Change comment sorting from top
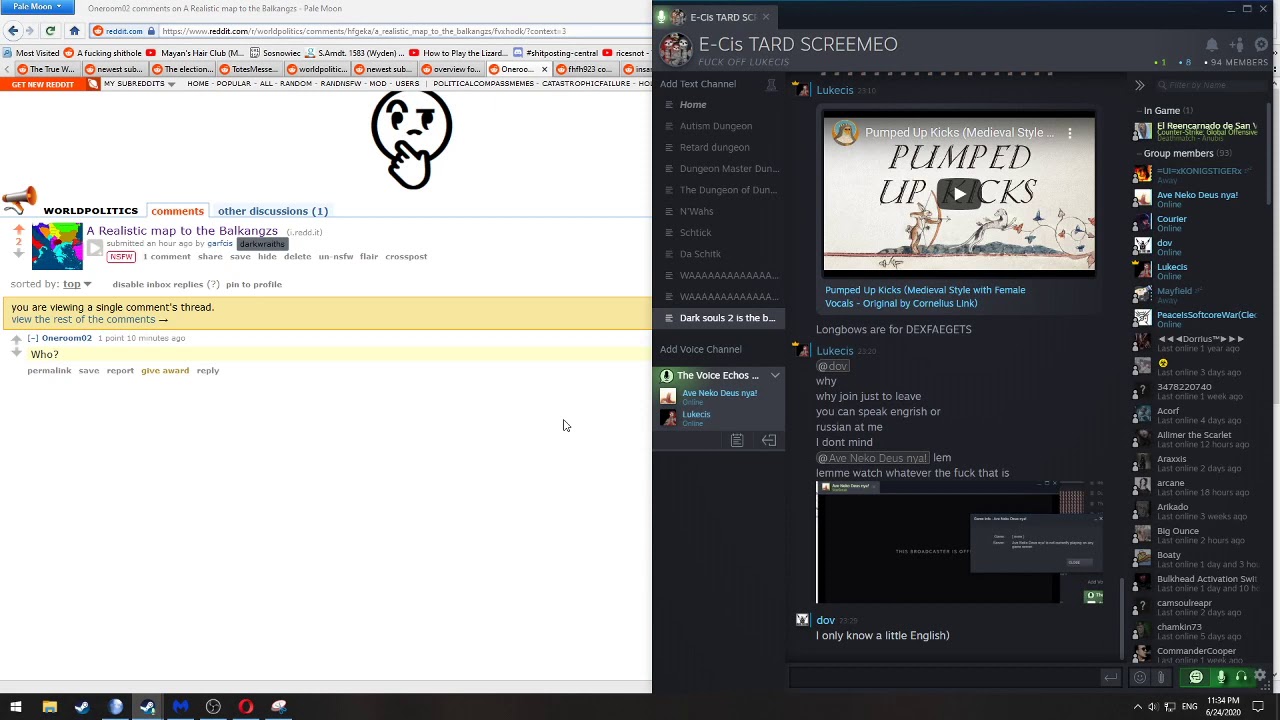1280x720 pixels. coord(77,284)
